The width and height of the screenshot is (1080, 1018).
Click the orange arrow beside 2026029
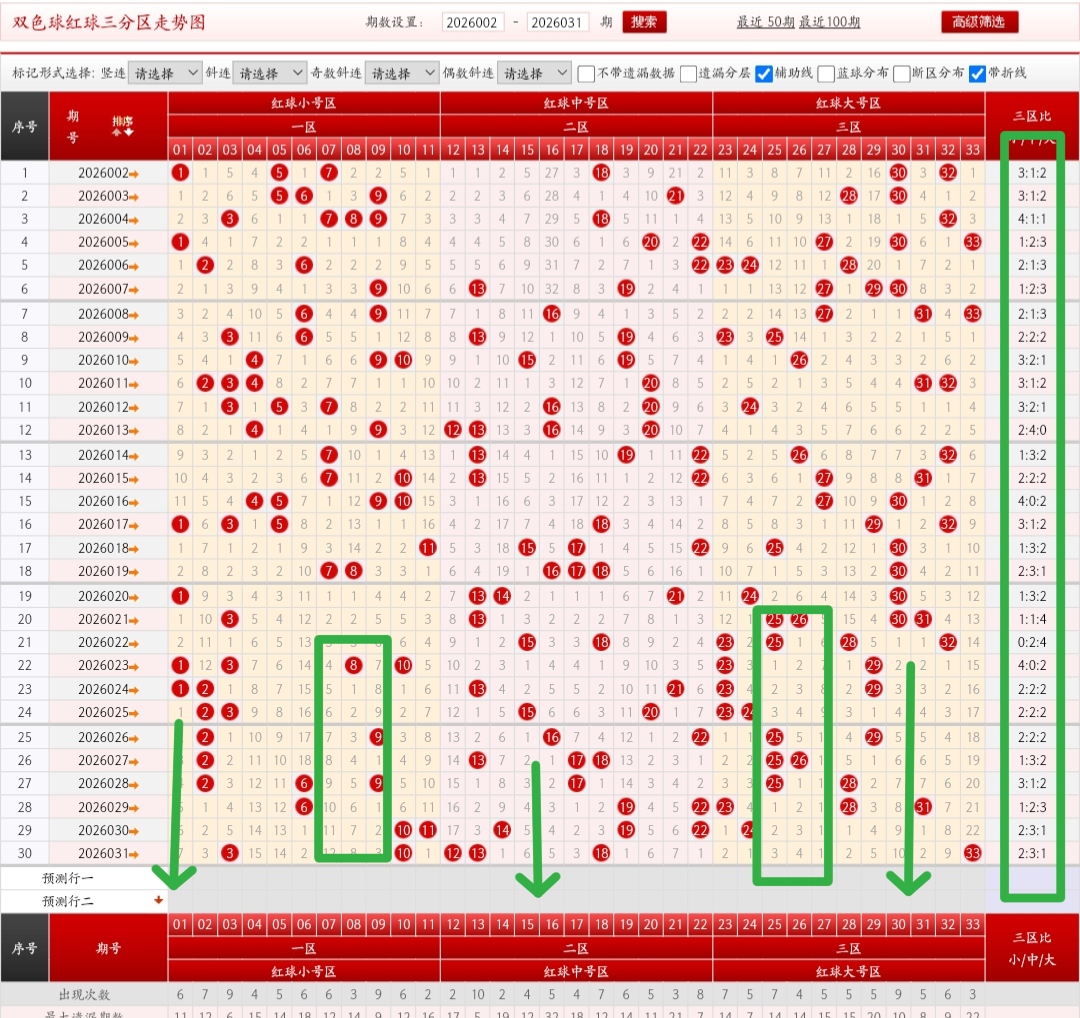(134, 809)
